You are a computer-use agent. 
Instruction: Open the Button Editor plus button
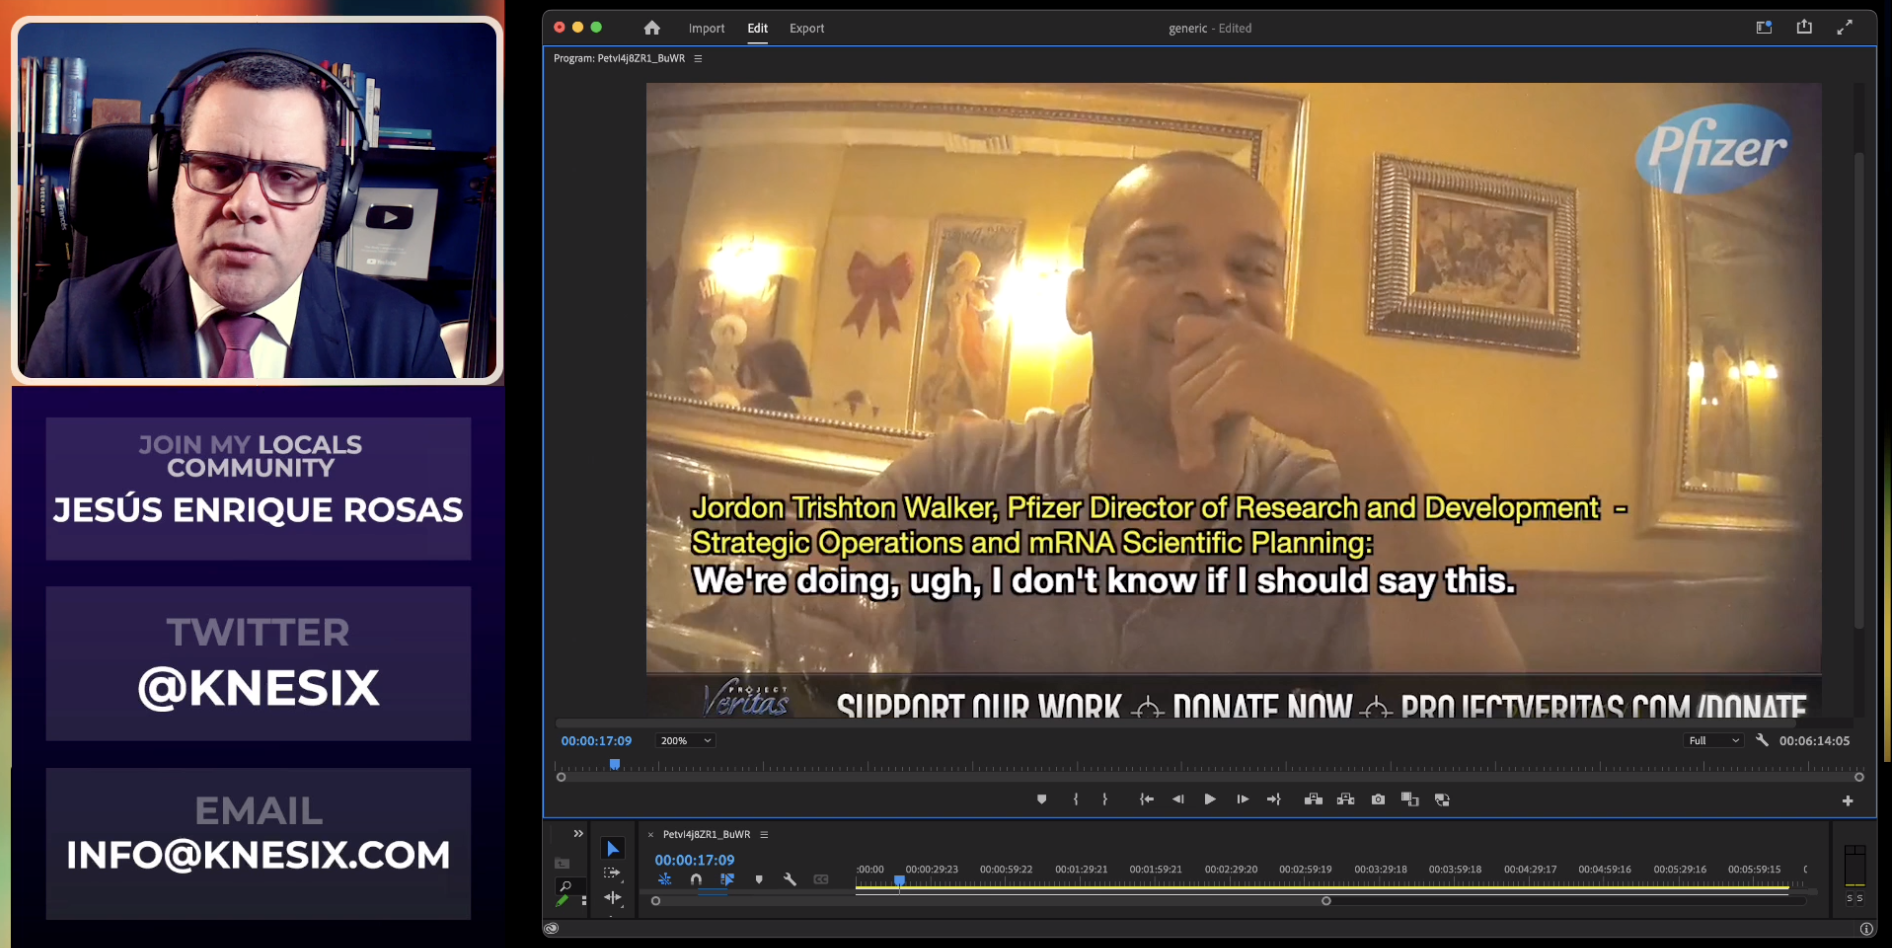[x=1848, y=801]
